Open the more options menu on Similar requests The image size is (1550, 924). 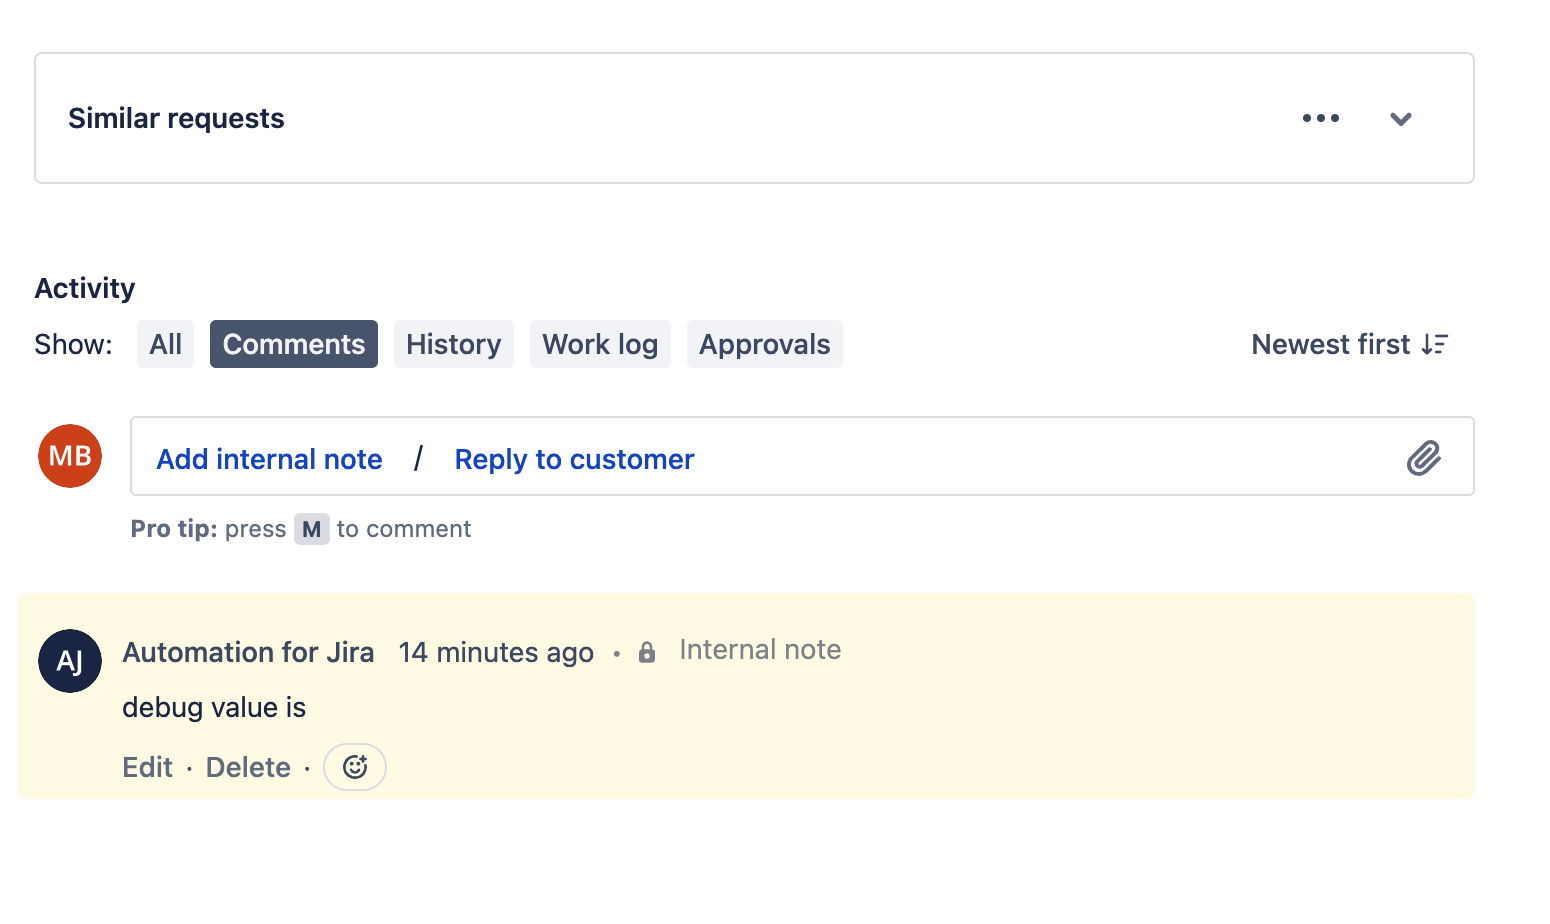coord(1320,118)
